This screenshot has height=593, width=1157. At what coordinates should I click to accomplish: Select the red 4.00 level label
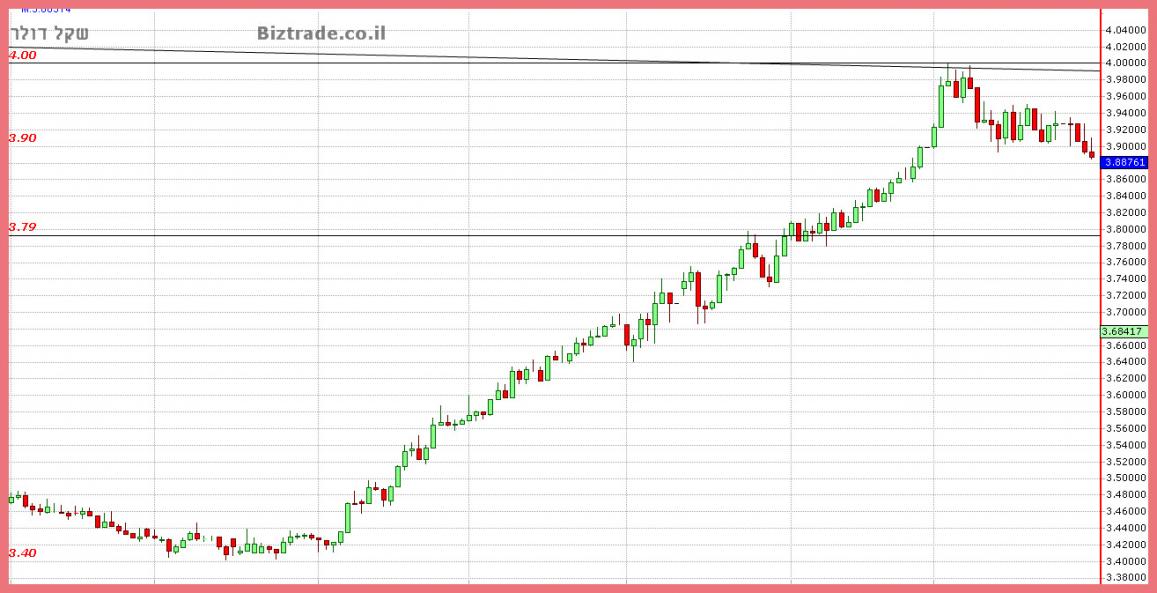(x=22, y=56)
